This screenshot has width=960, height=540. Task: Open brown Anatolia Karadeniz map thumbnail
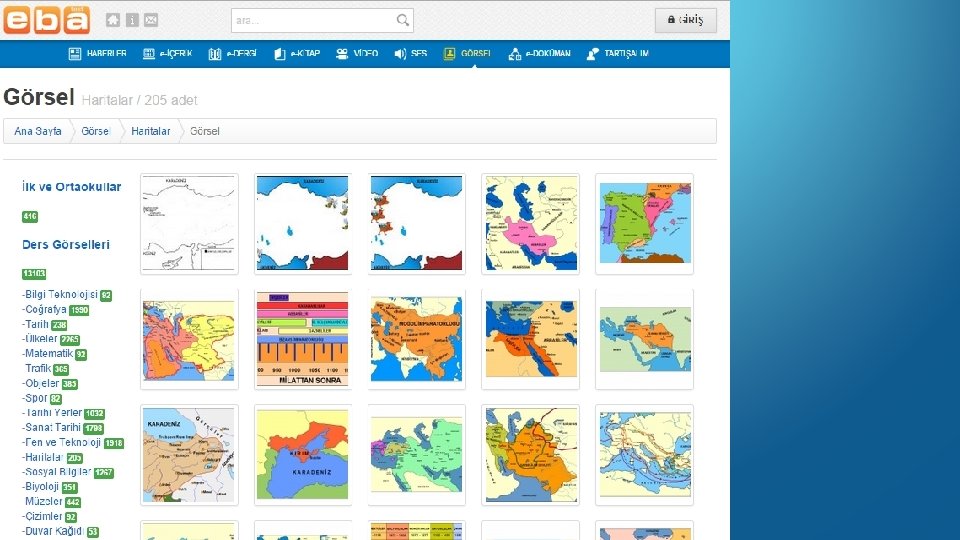pyautogui.click(x=189, y=454)
